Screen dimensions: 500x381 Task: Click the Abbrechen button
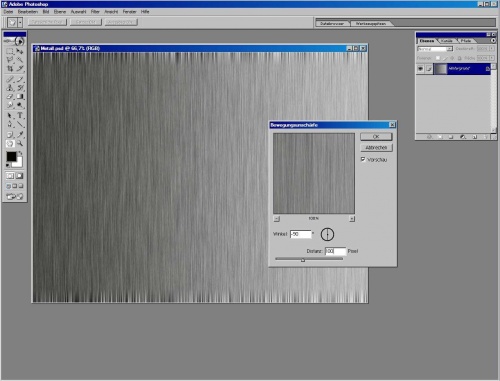point(376,148)
